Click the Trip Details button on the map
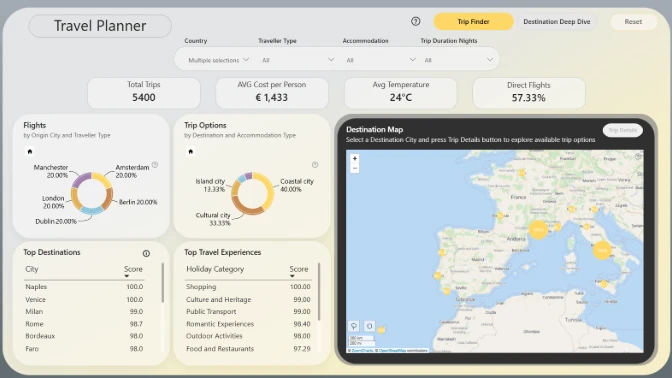672x378 pixels. tap(622, 130)
